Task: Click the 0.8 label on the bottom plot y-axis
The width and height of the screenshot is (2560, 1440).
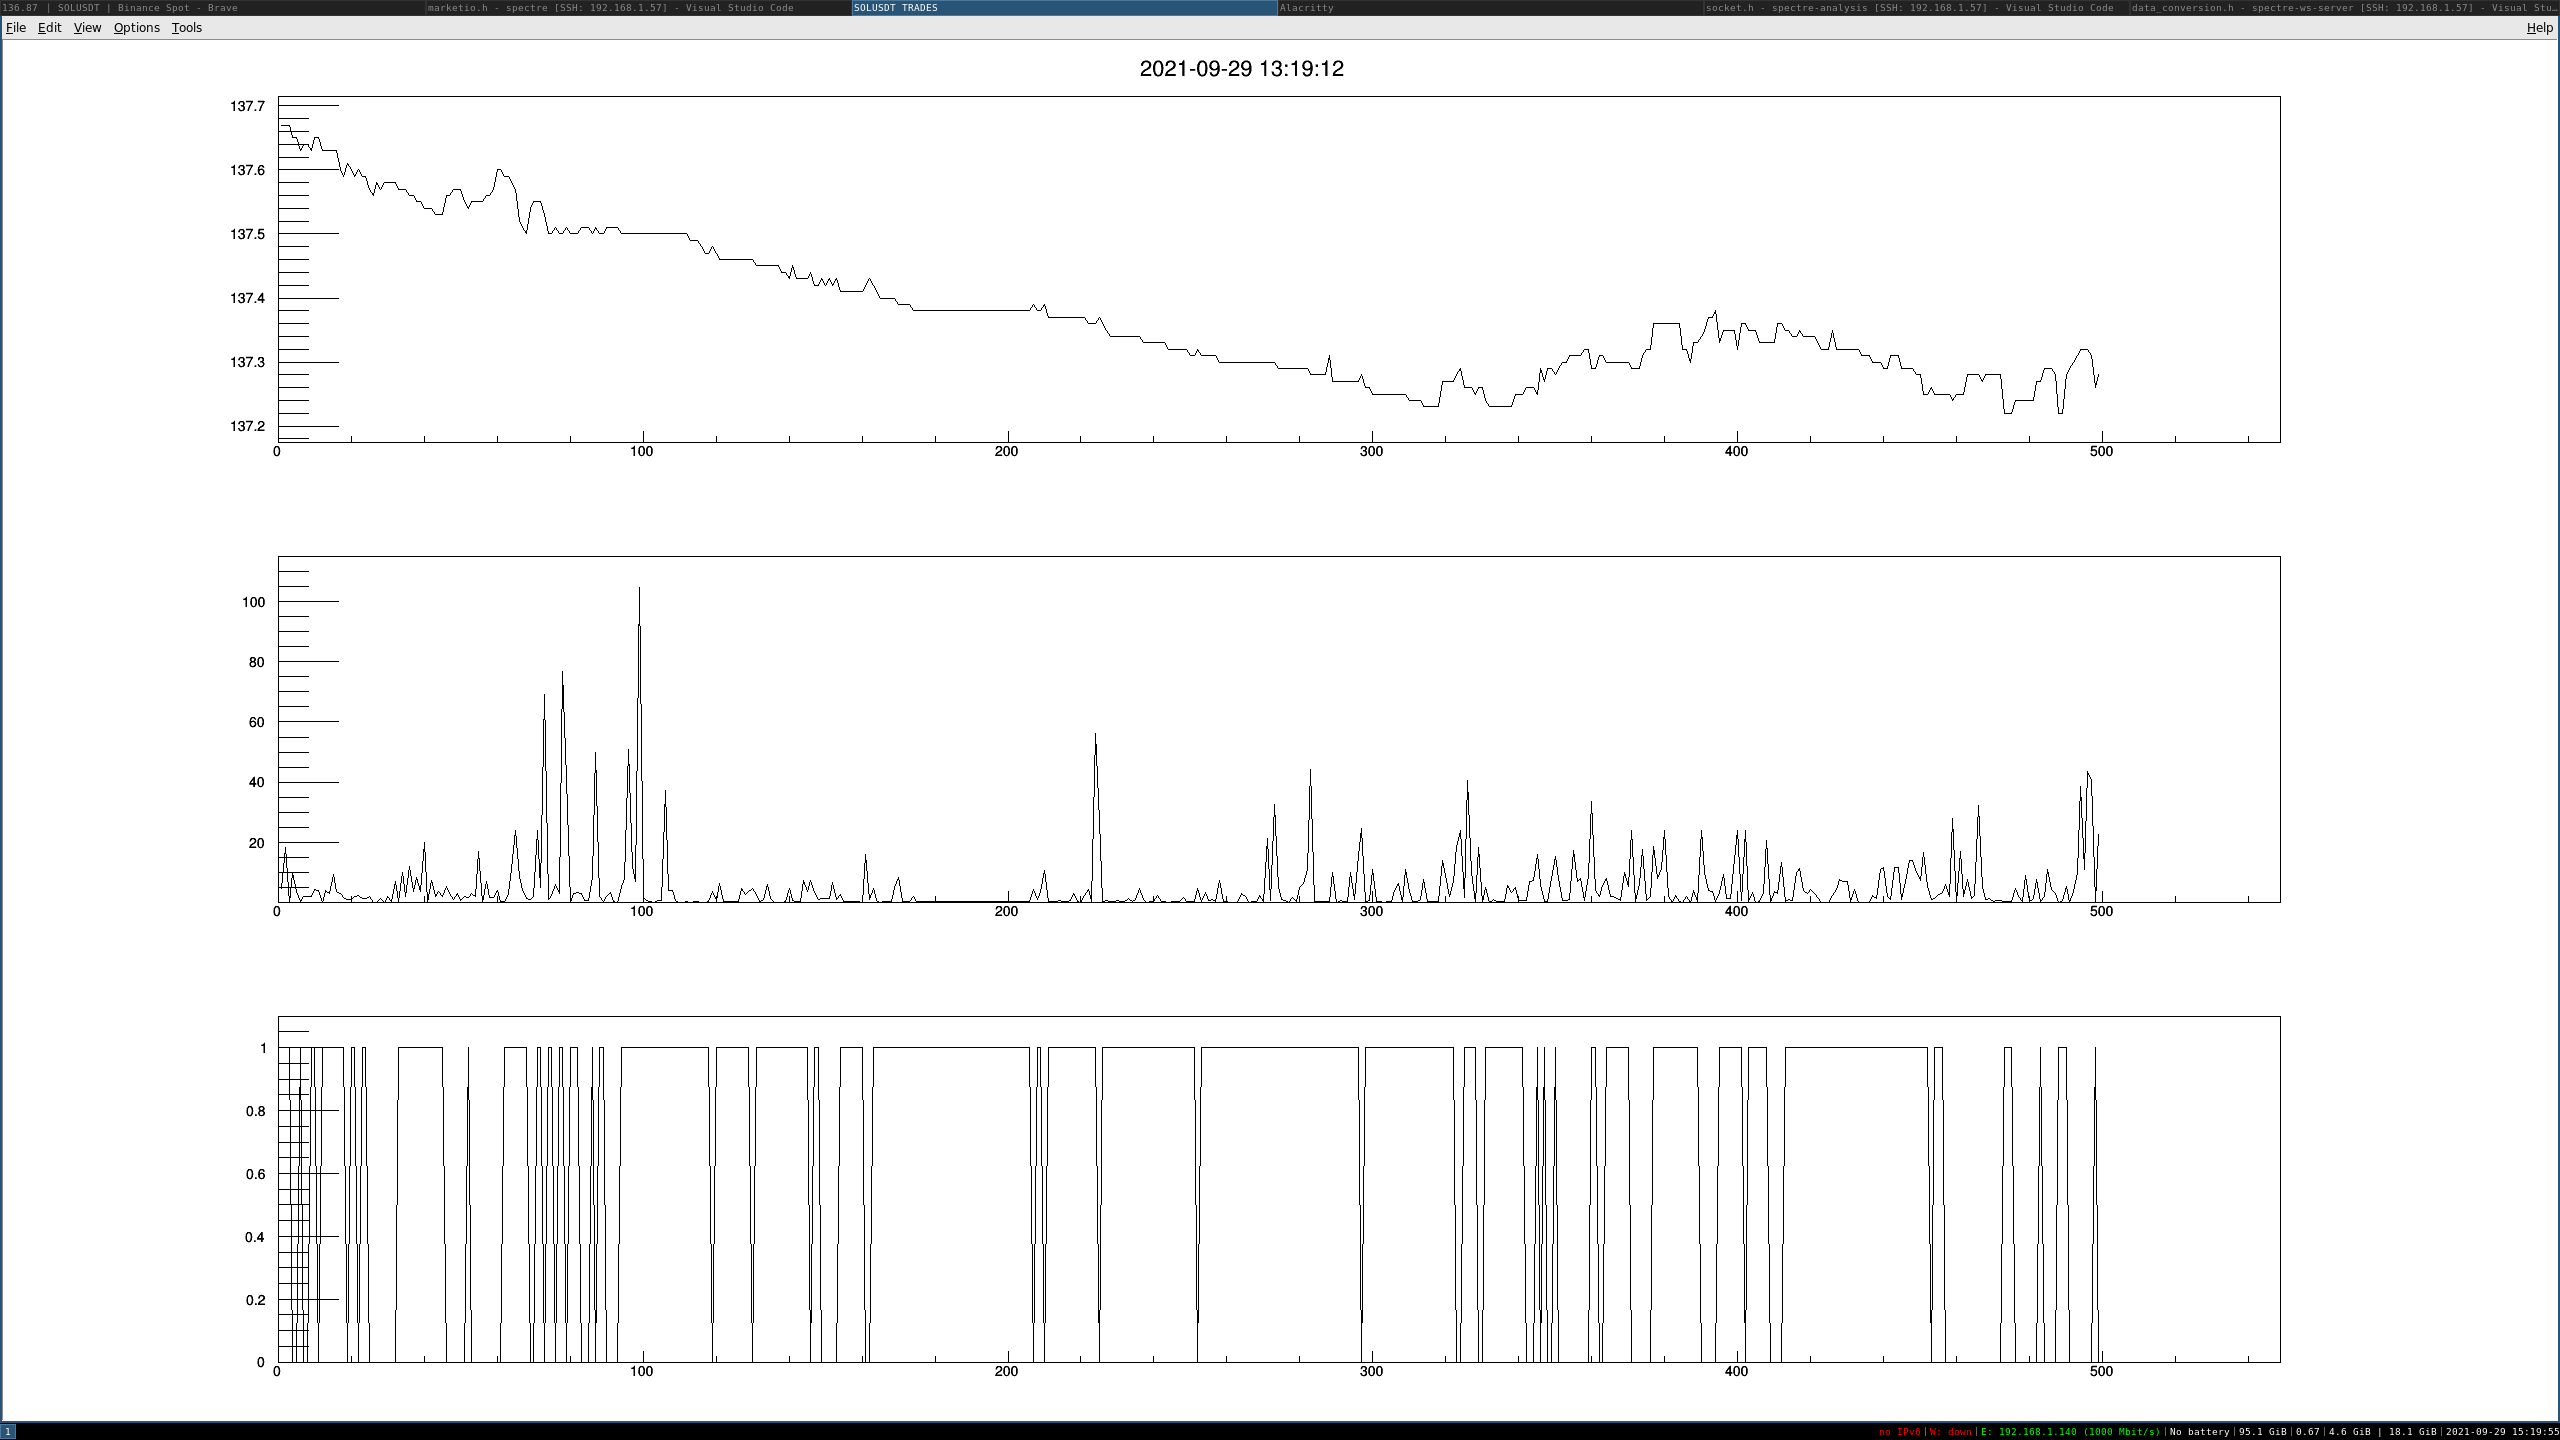Action: 256,1111
